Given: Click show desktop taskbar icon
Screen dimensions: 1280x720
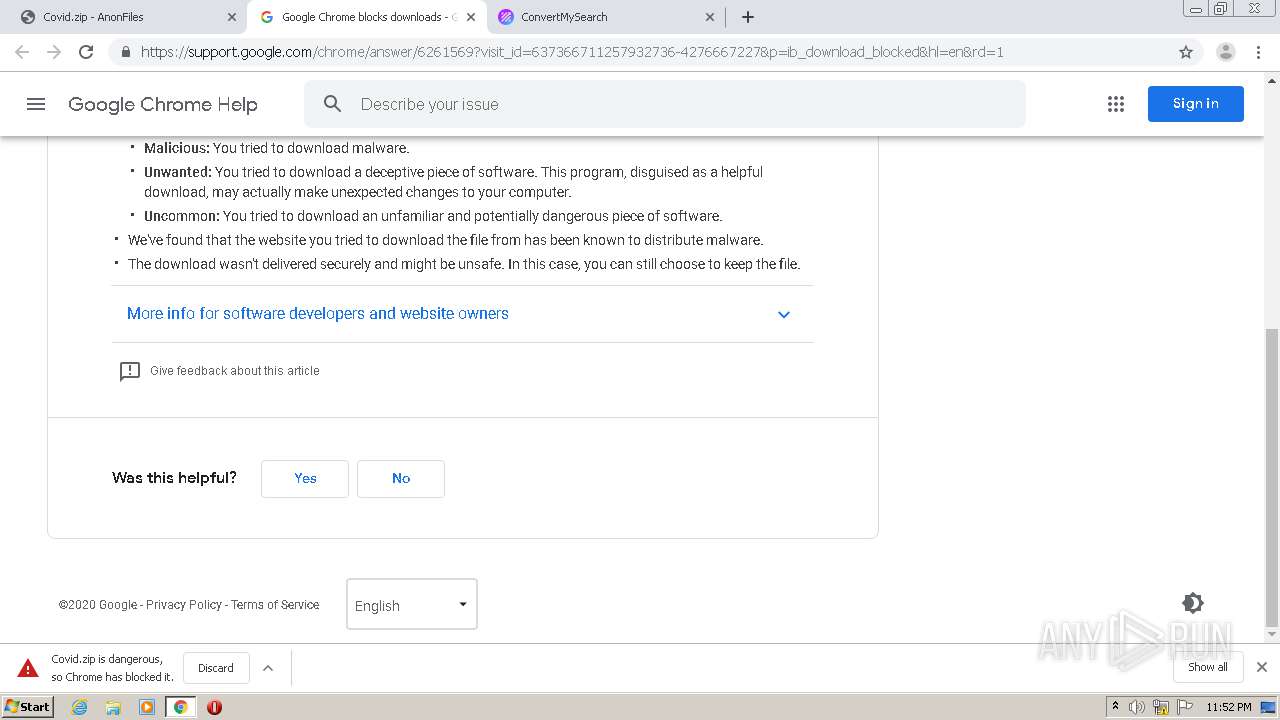Looking at the screenshot, I should pyautogui.click(x=1269, y=707).
